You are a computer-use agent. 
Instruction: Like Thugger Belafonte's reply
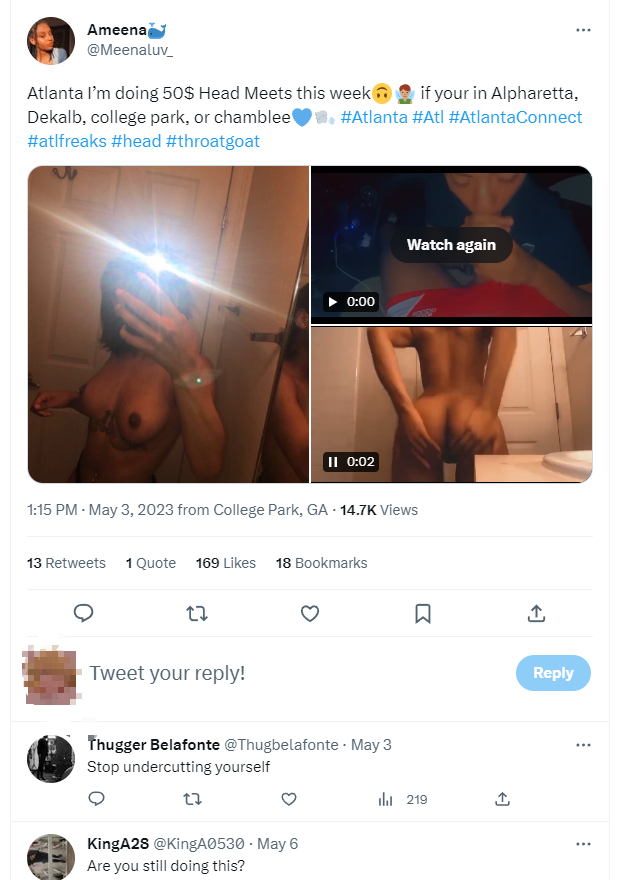coord(288,799)
